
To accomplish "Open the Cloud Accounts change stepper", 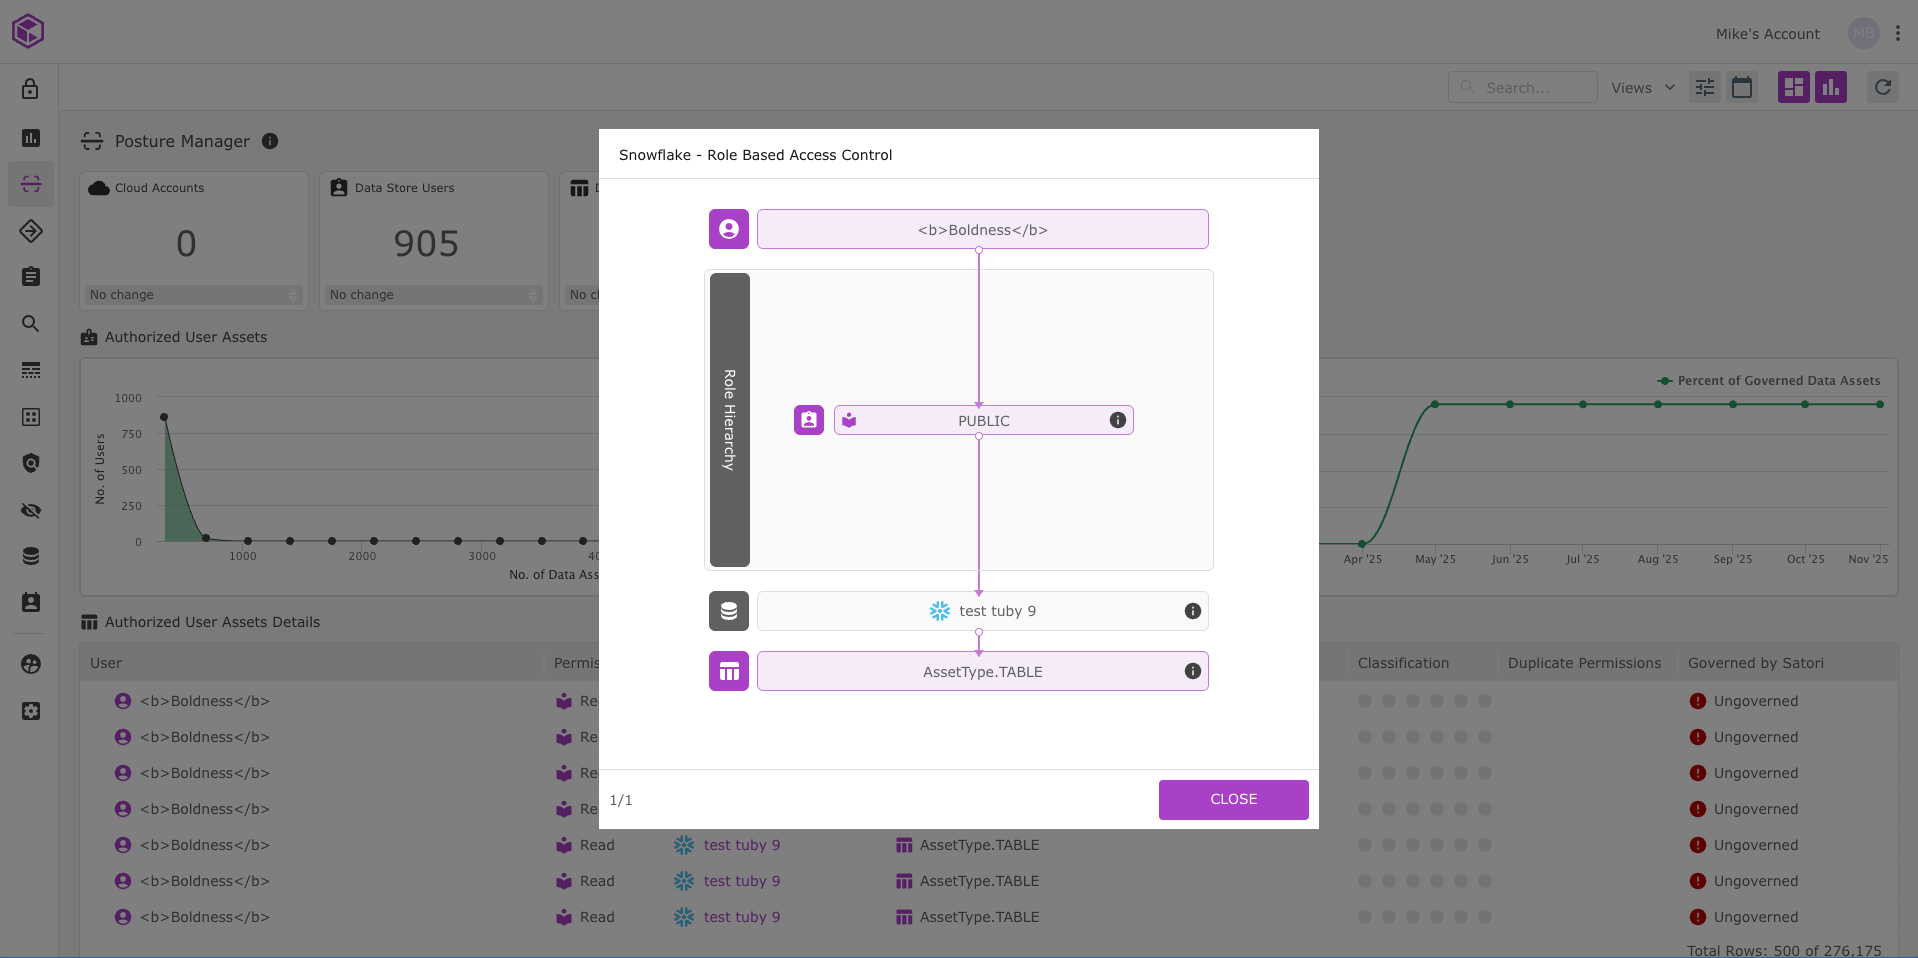I will pyautogui.click(x=294, y=295).
